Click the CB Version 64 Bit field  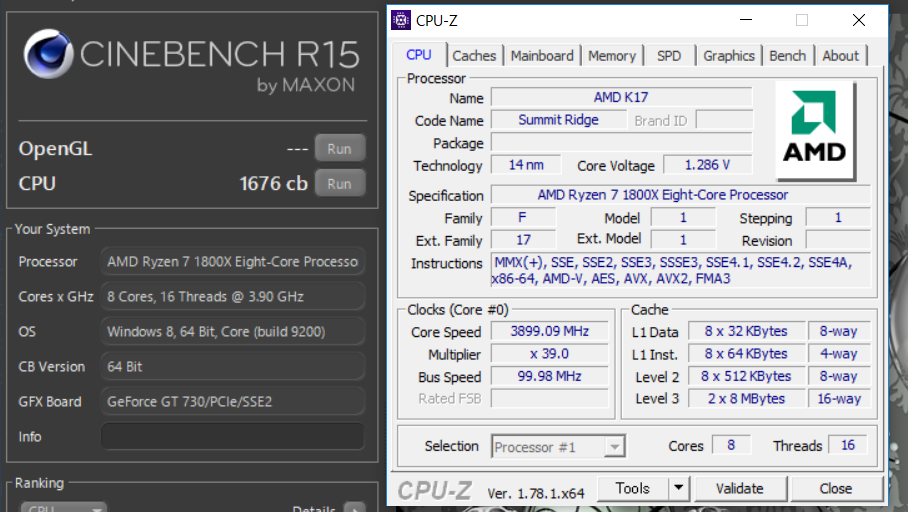click(233, 367)
